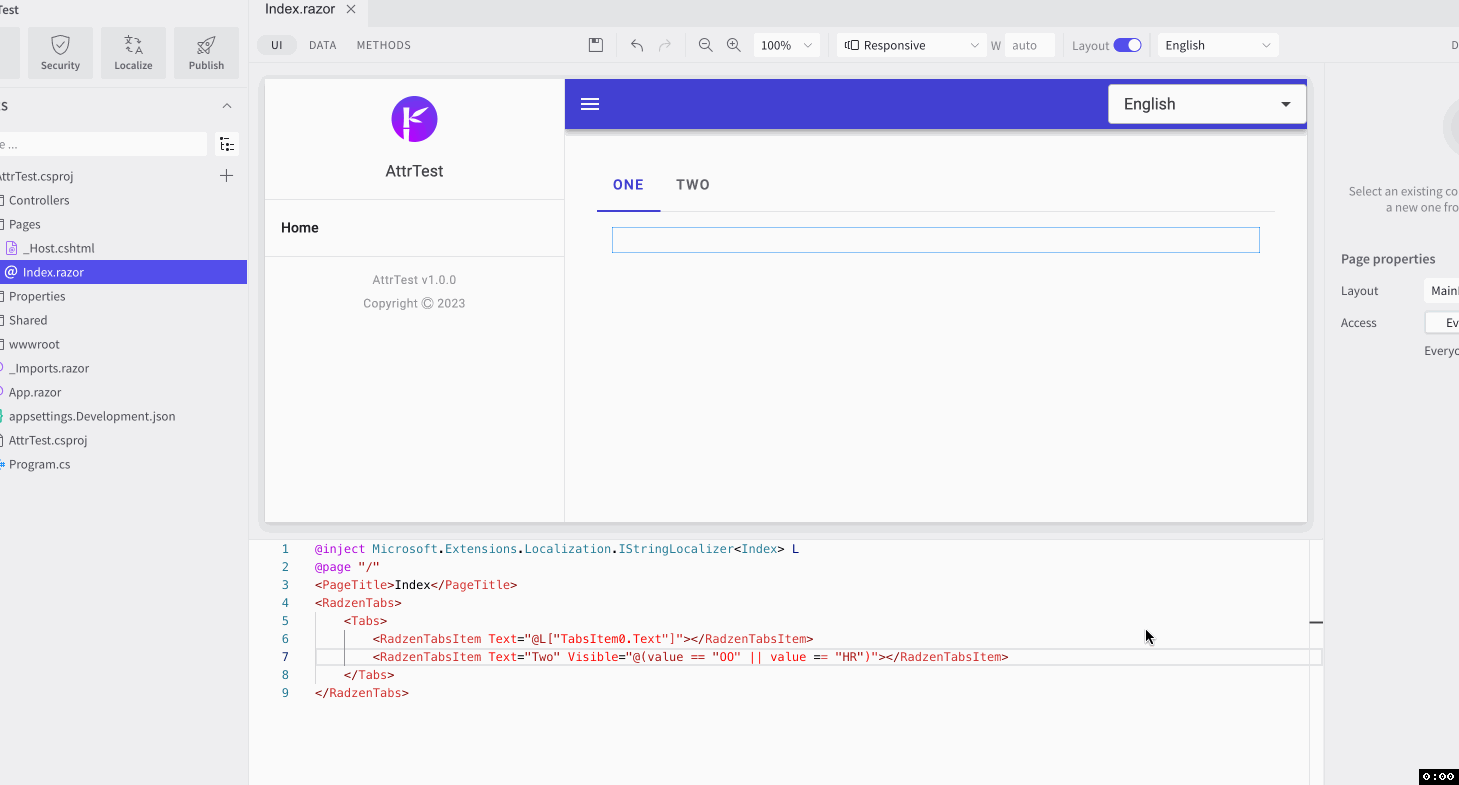Open the English language dropdown in preview header
The image size is (1459, 785).
1207,104
